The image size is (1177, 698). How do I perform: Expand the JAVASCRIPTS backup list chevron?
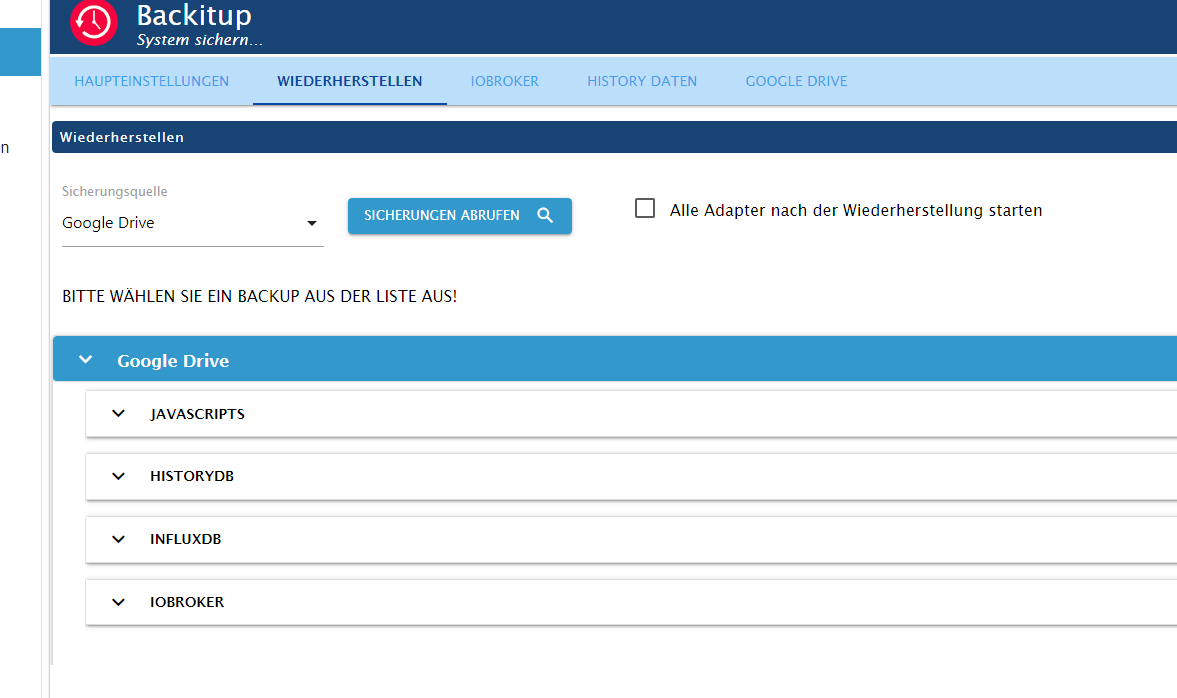pyautogui.click(x=119, y=414)
